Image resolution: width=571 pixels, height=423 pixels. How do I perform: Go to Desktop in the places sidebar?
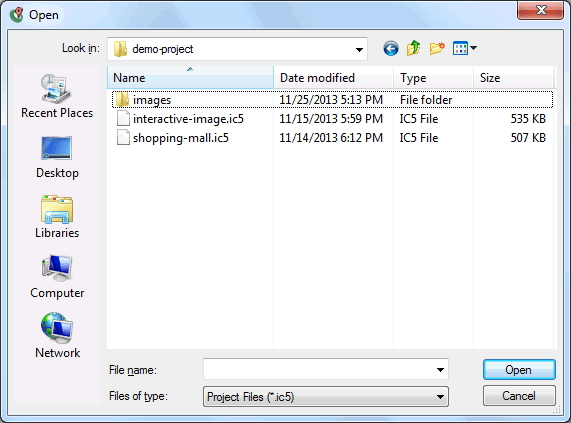click(57, 158)
